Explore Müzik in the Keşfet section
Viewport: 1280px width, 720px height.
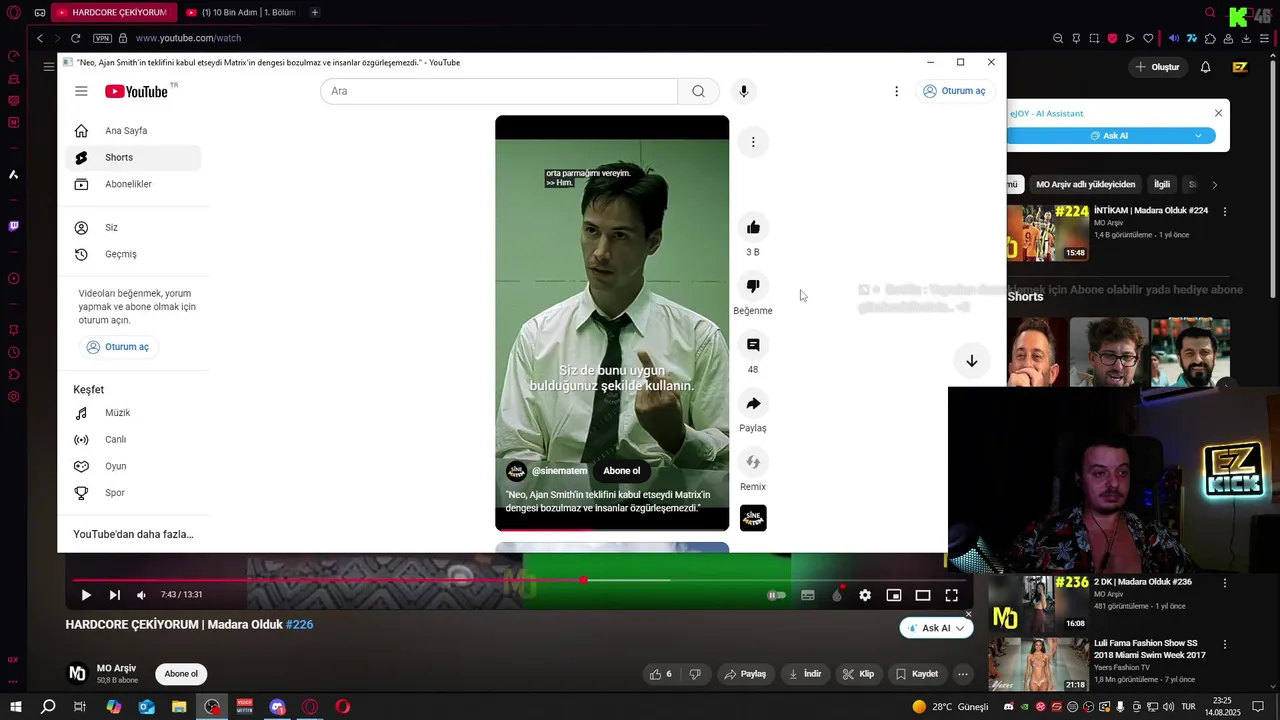point(133,413)
